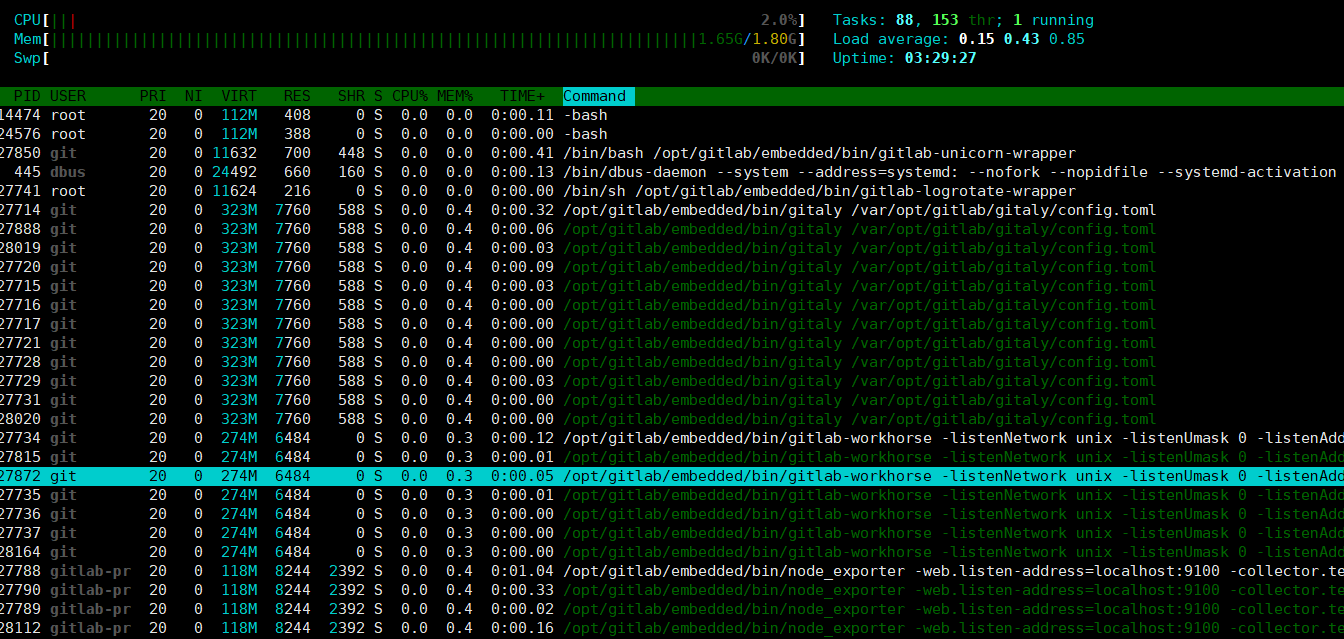
Task: Click the 0:01.04 time value of node_exporter
Action: point(522,571)
